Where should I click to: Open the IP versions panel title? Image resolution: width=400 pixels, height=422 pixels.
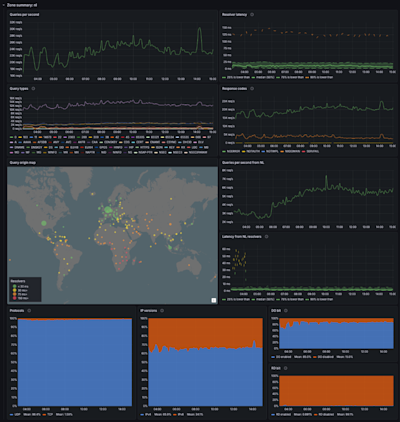(x=149, y=311)
